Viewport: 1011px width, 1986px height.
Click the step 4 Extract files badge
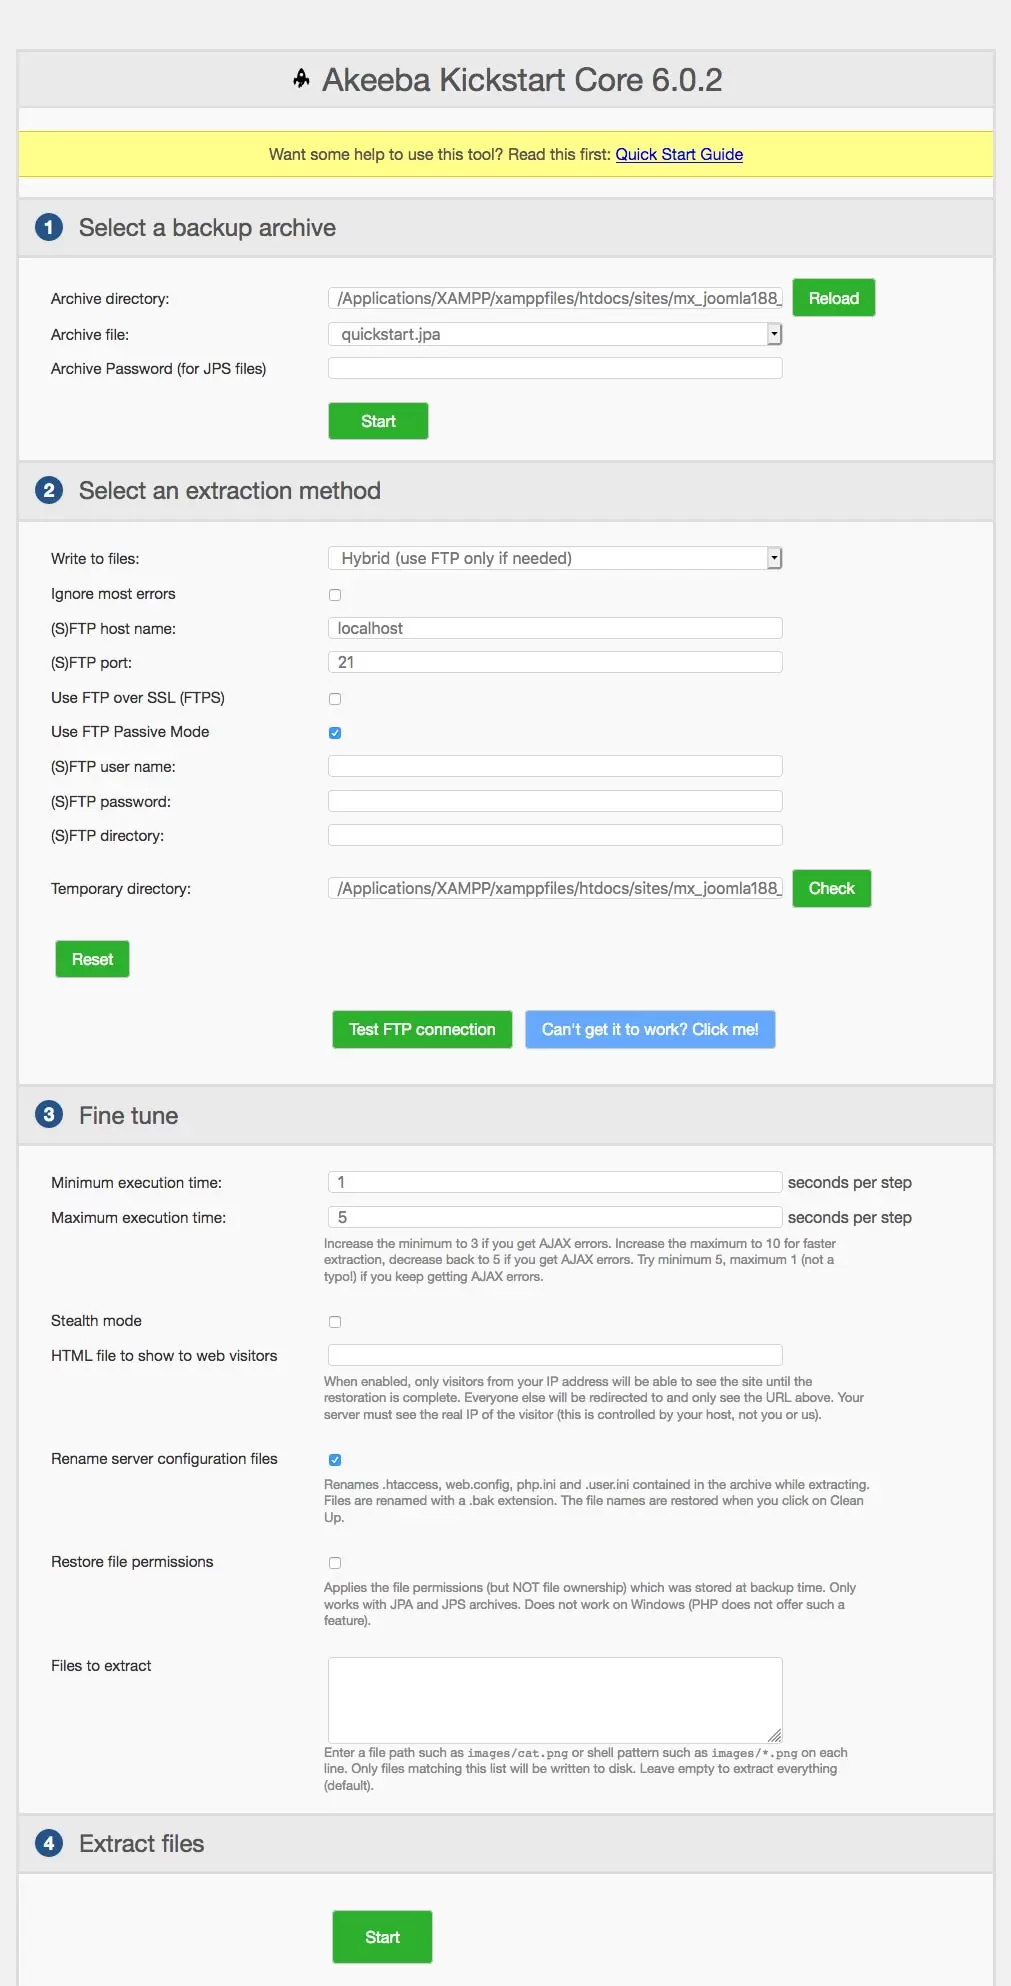pos(47,1843)
